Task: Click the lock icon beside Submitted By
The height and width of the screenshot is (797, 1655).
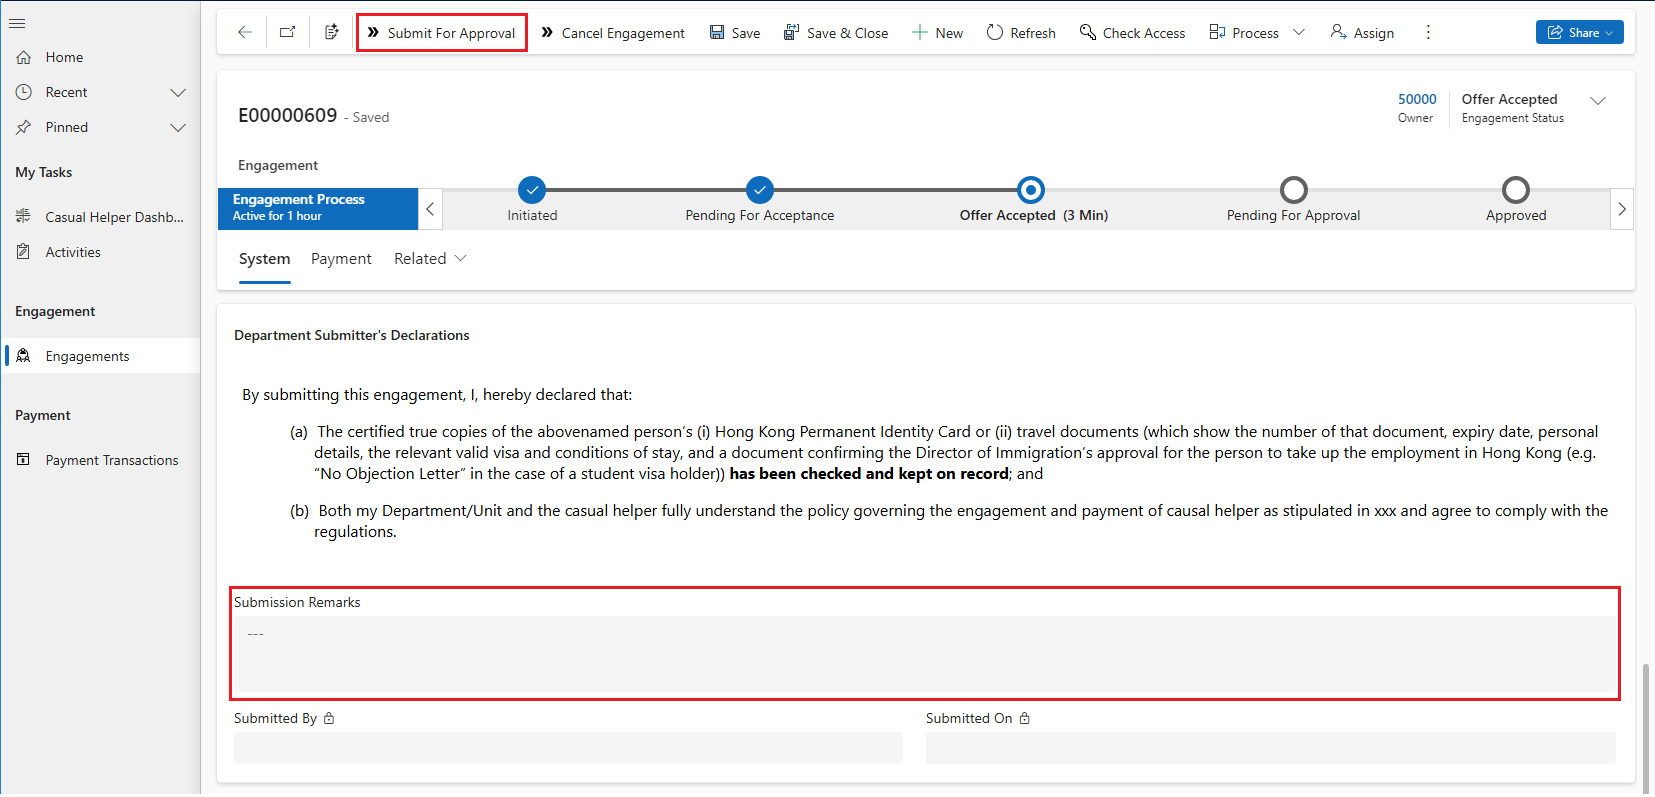Action: click(329, 718)
